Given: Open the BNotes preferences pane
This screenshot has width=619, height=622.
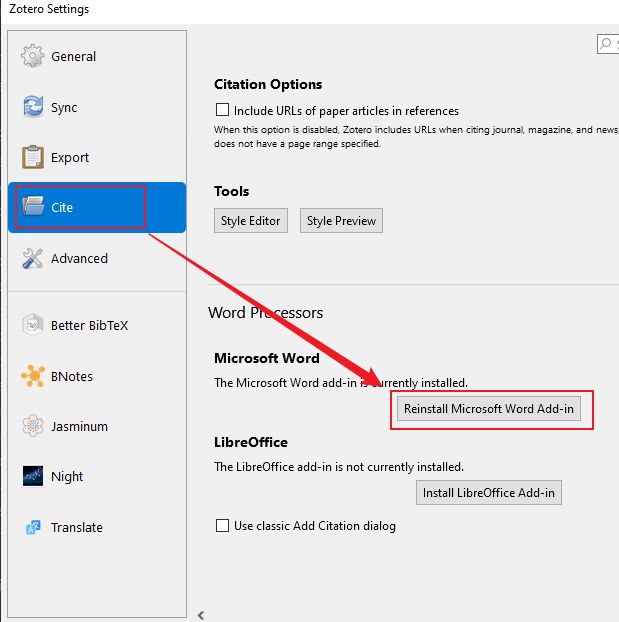Looking at the screenshot, I should tap(97, 376).
